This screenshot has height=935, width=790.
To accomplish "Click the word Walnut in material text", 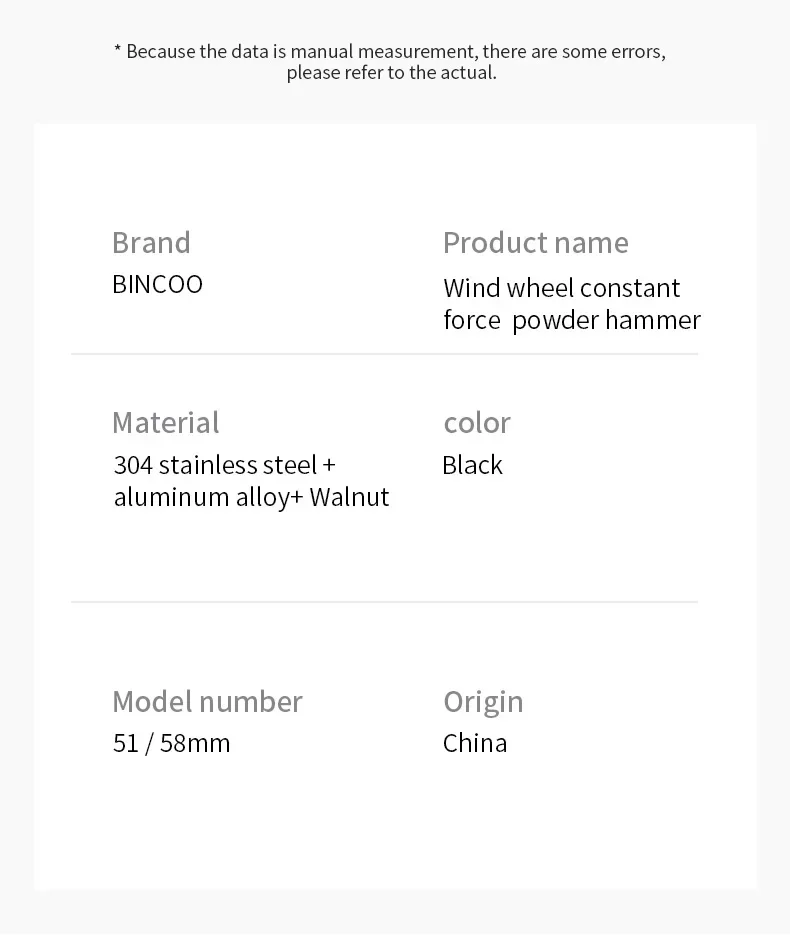I will pos(349,497).
